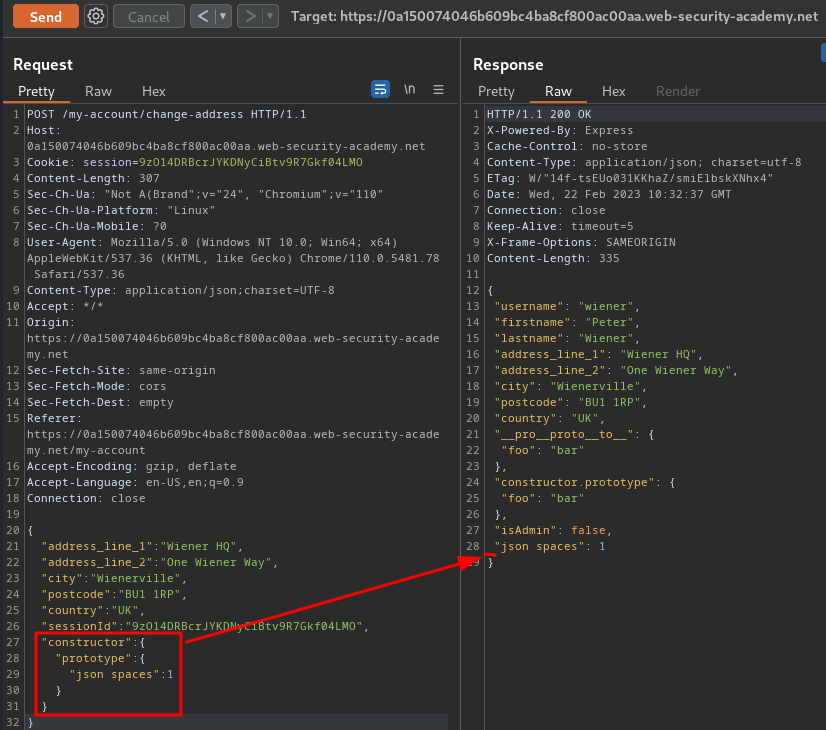Image resolution: width=826 pixels, height=730 pixels.
Task: Switch to the Request Raw tab
Action: [x=98, y=91]
